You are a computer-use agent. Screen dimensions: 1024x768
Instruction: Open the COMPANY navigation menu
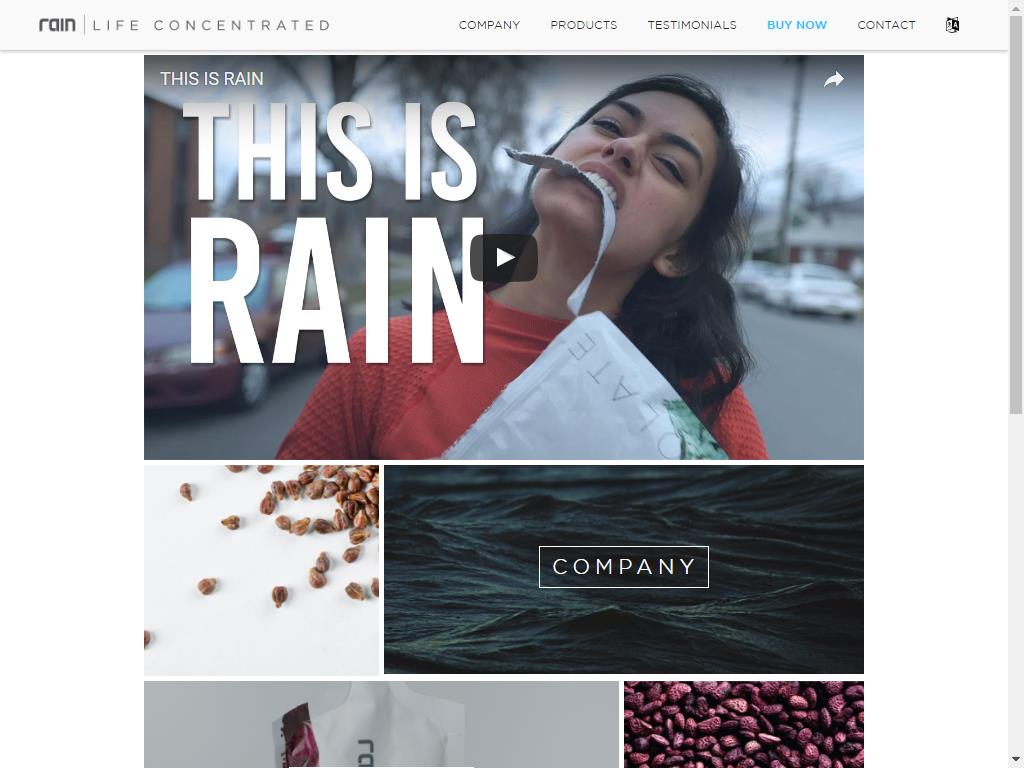point(489,25)
